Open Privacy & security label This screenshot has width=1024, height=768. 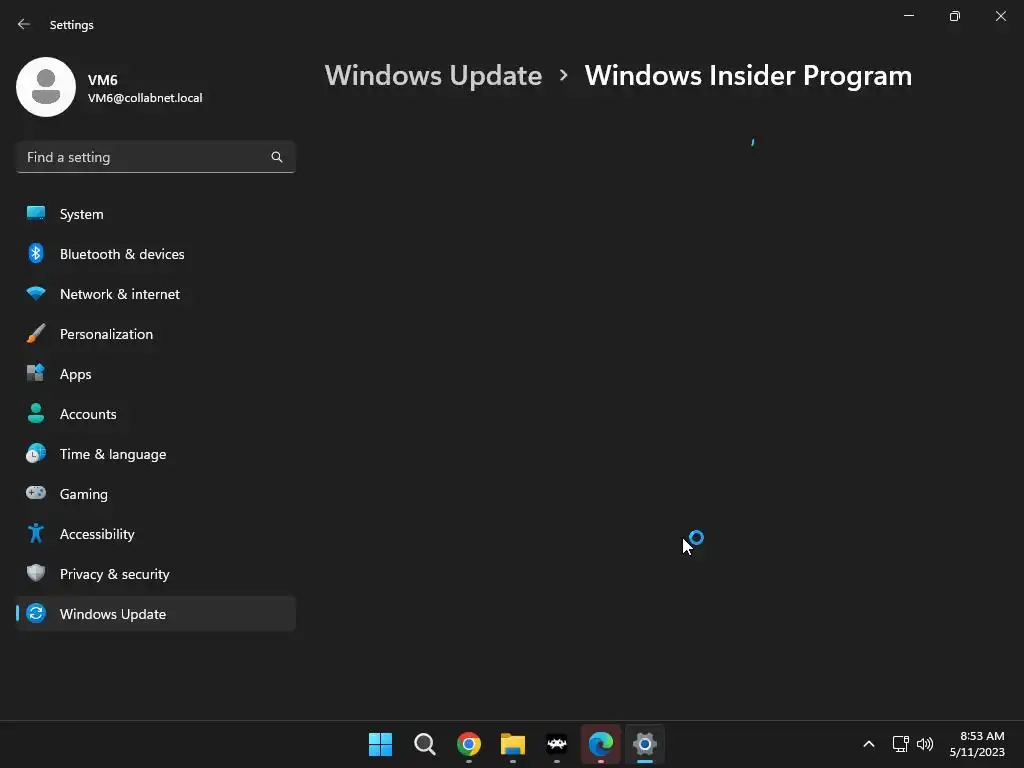click(115, 574)
